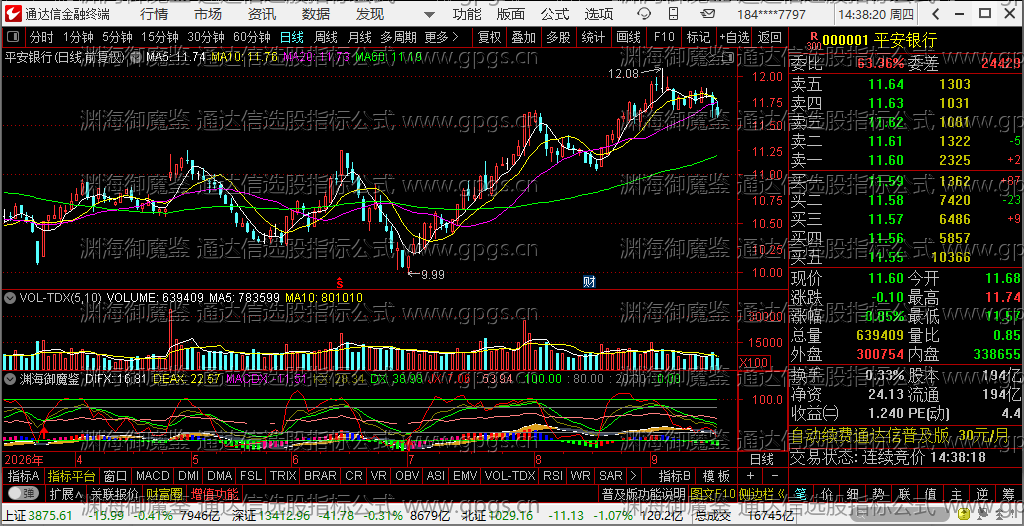The height and width of the screenshot is (526, 1024).
Task: Select the 价 tab in side panel
Action: tap(827, 493)
